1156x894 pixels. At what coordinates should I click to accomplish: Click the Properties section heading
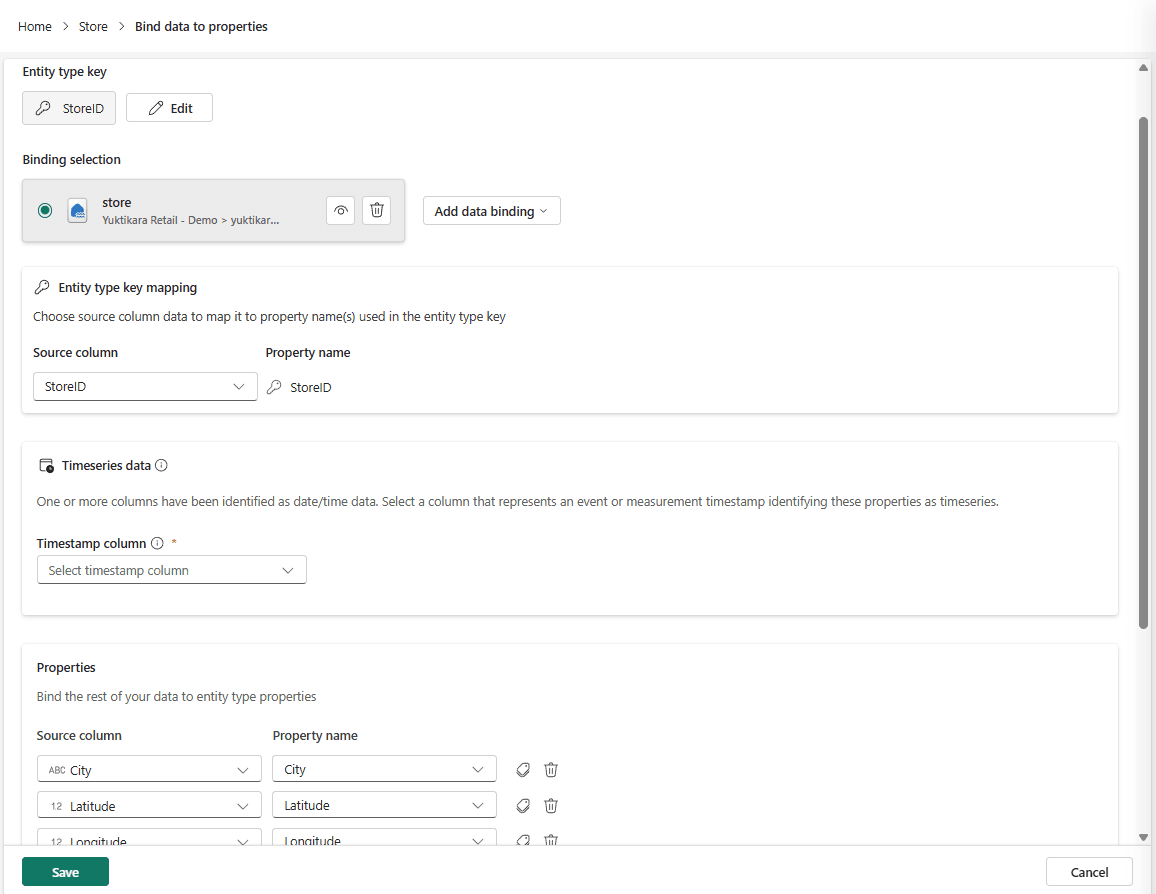click(66, 668)
